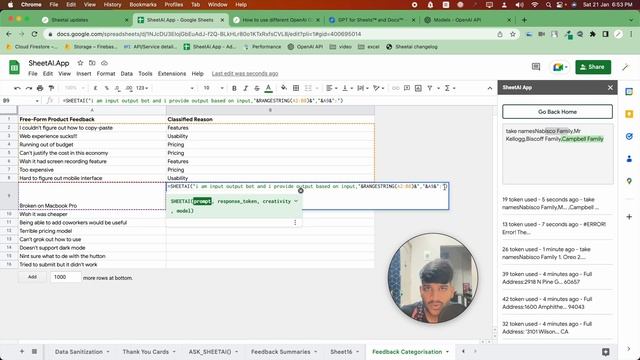Screen dimensions: 640x360
Task: Expand the SHEETAI function help chevron
Action: (296, 201)
